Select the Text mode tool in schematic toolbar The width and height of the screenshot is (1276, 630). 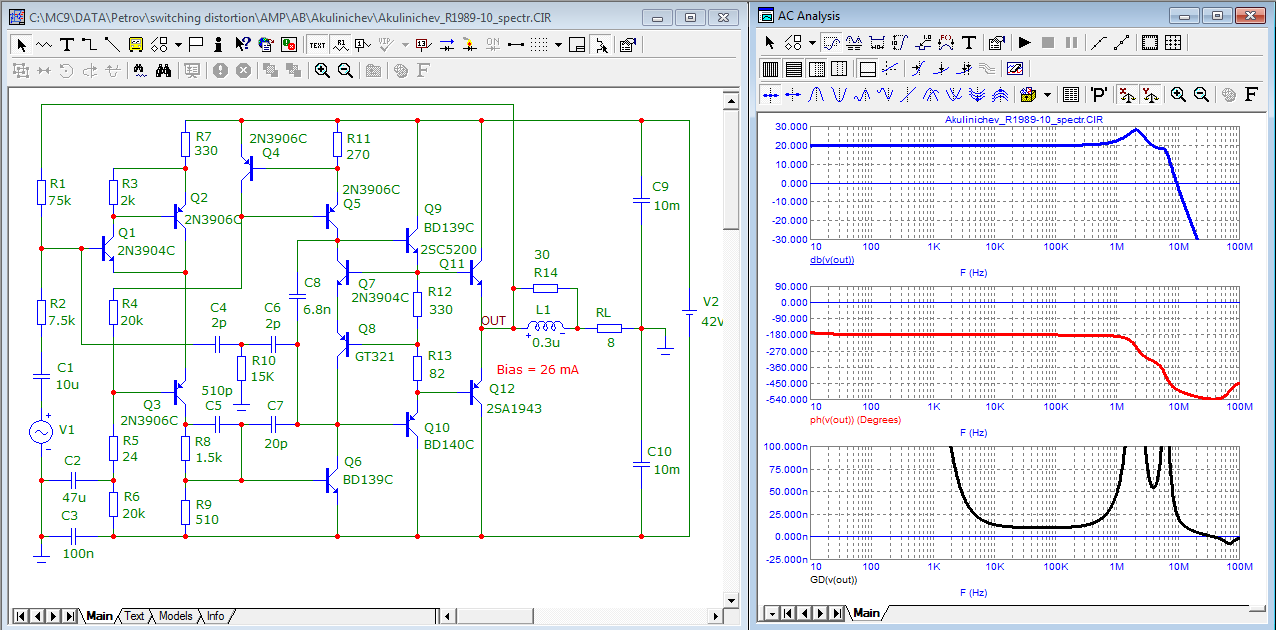coord(66,44)
